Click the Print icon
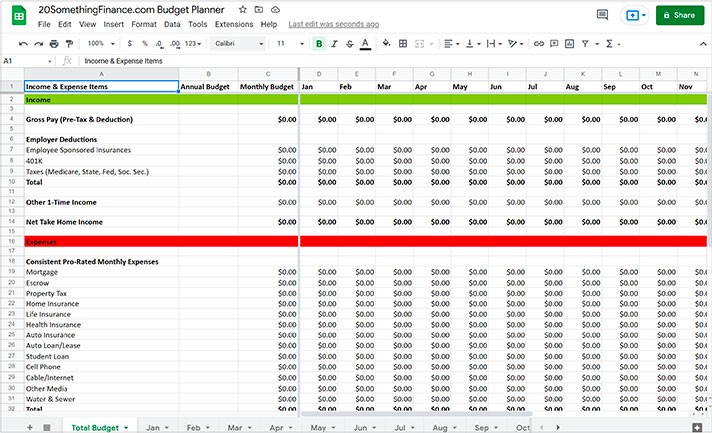The image size is (712, 433). tap(54, 44)
